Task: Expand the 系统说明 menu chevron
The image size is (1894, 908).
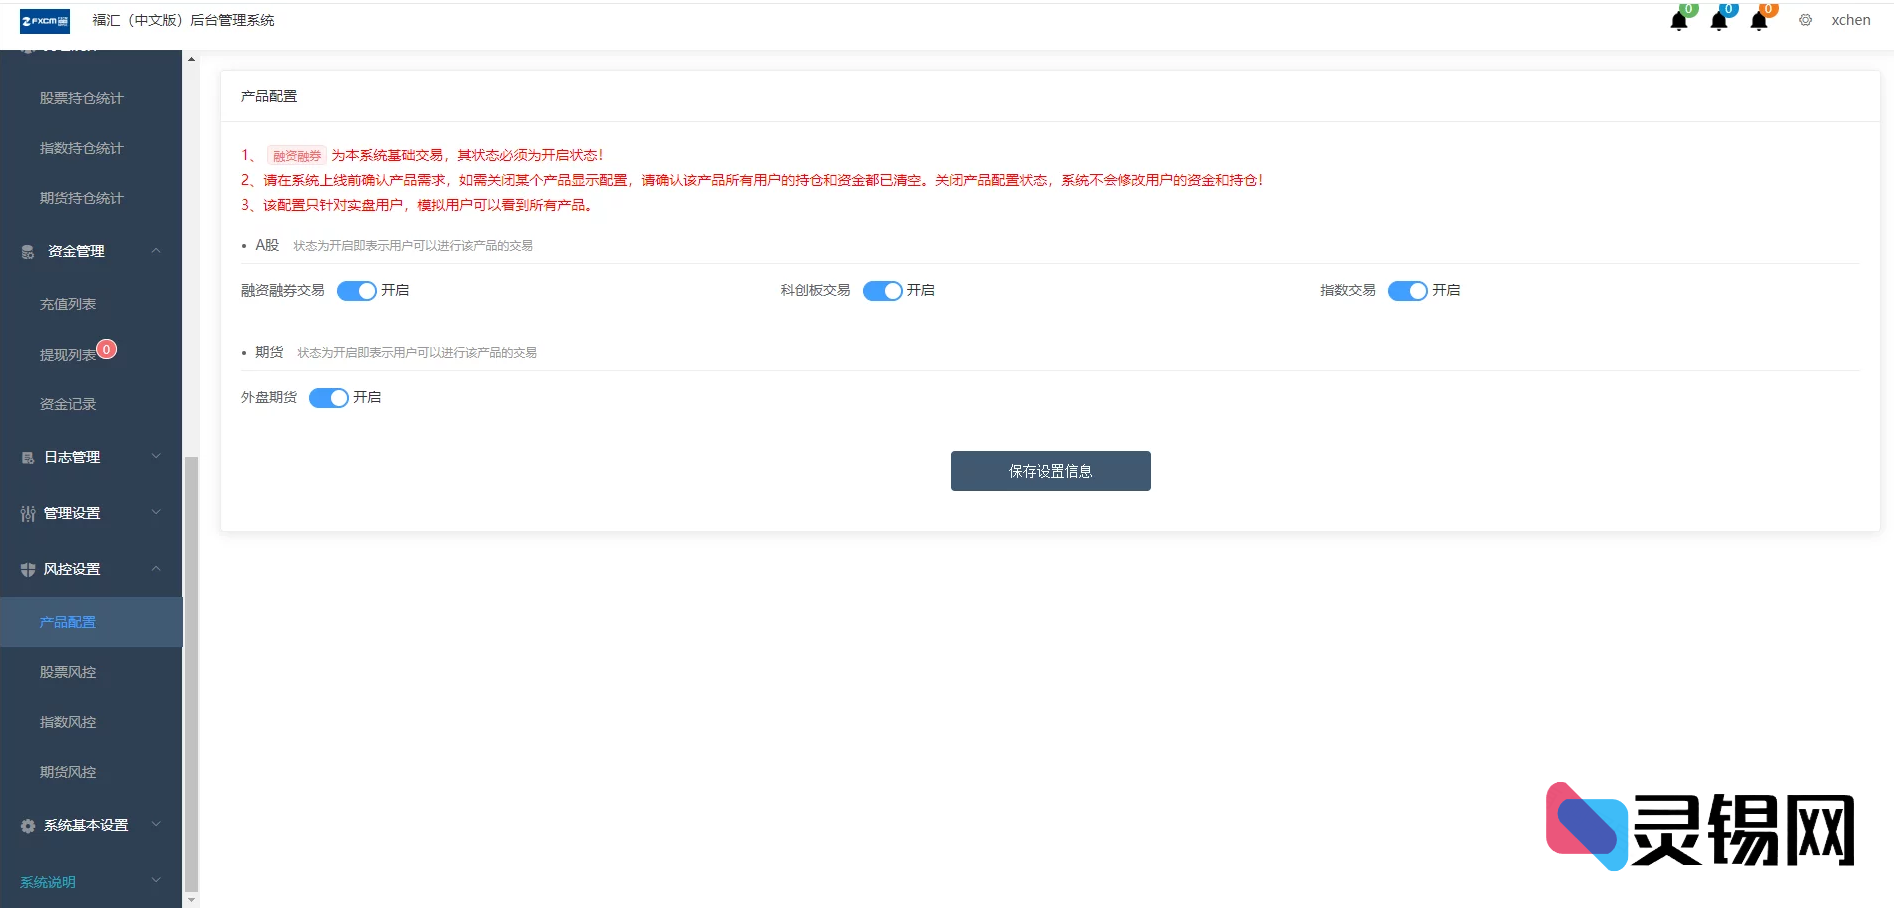Action: click(156, 881)
